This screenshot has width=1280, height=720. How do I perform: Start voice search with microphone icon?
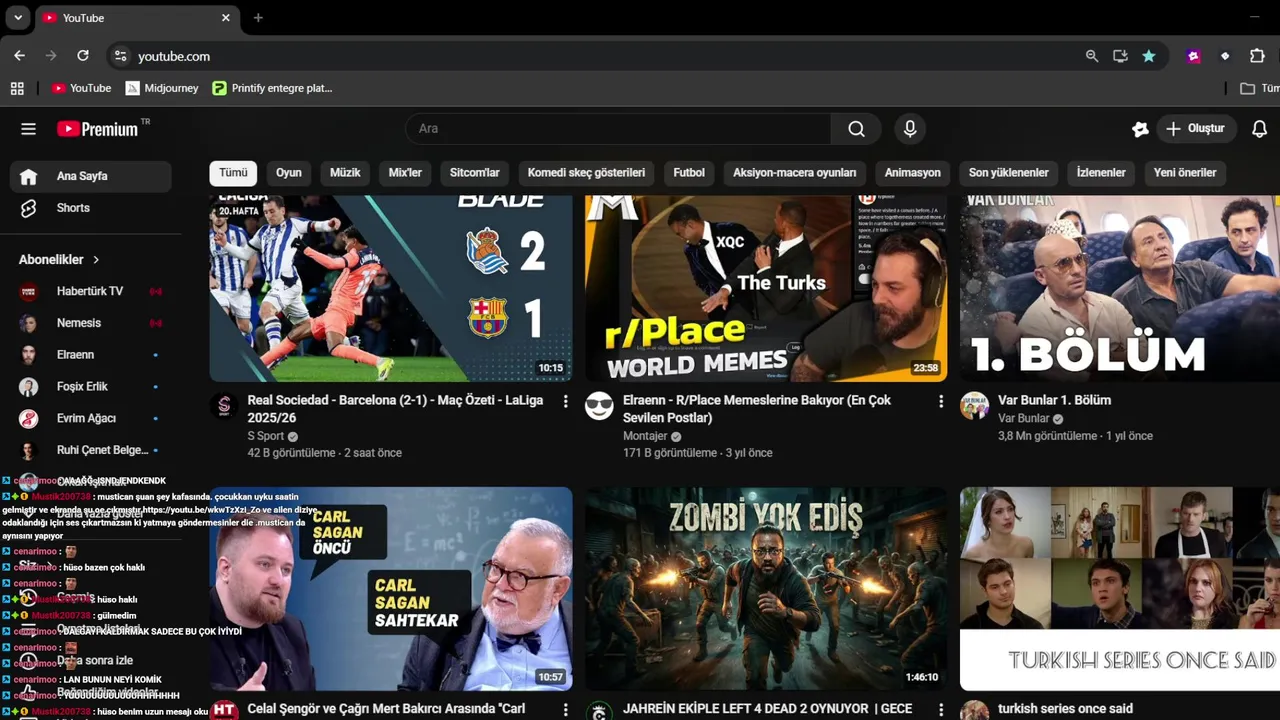tap(909, 129)
